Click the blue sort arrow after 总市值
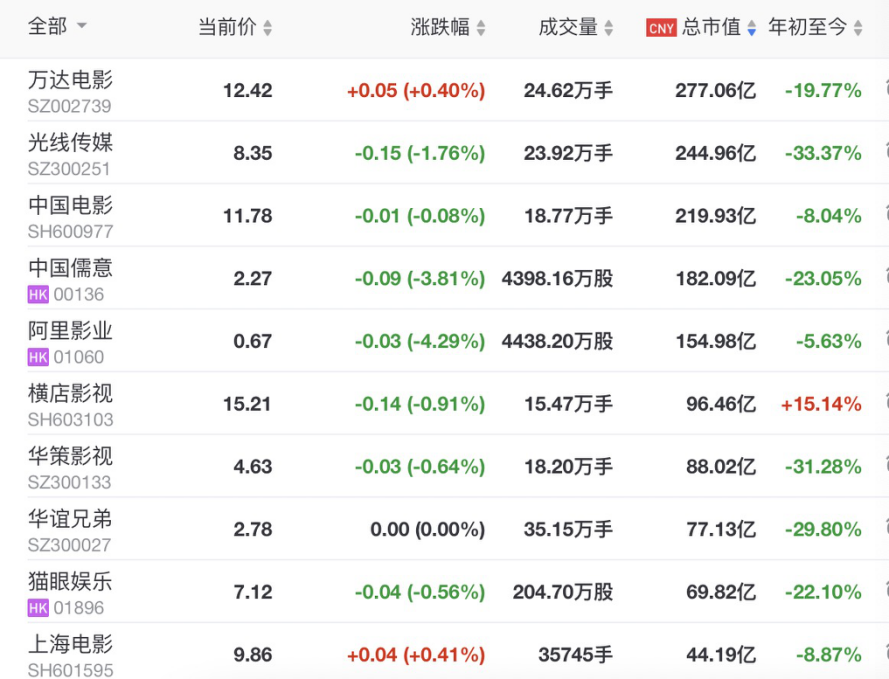Image resolution: width=889 pixels, height=679 pixels. click(751, 29)
